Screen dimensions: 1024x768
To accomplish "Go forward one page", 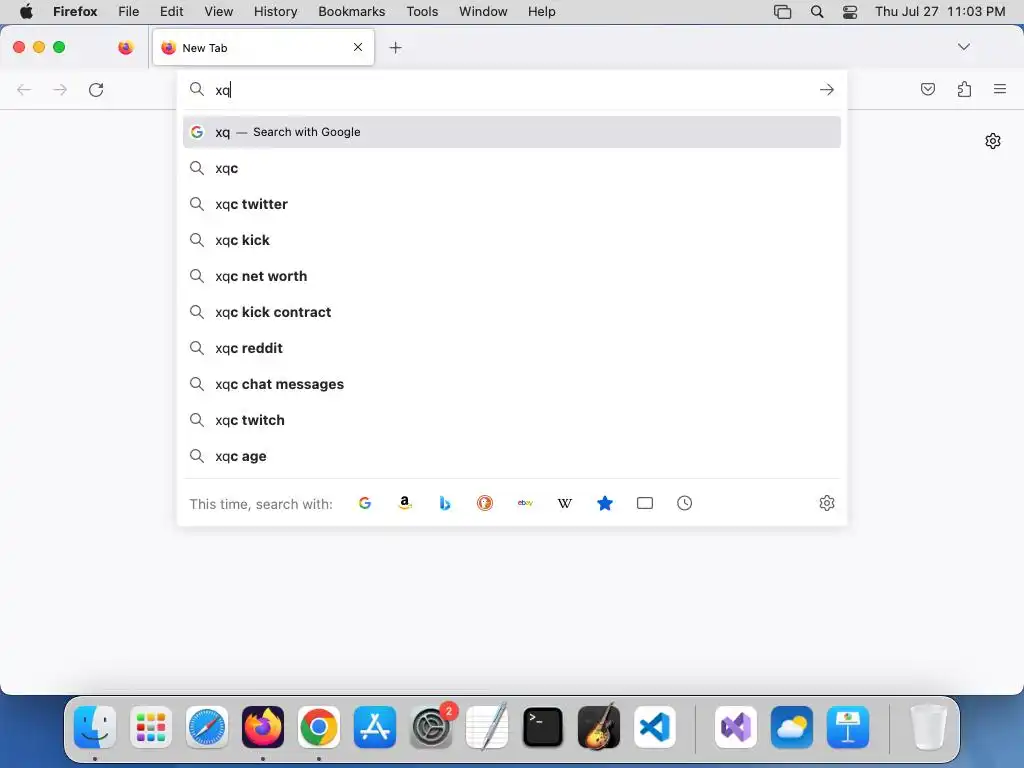I will coord(60,89).
